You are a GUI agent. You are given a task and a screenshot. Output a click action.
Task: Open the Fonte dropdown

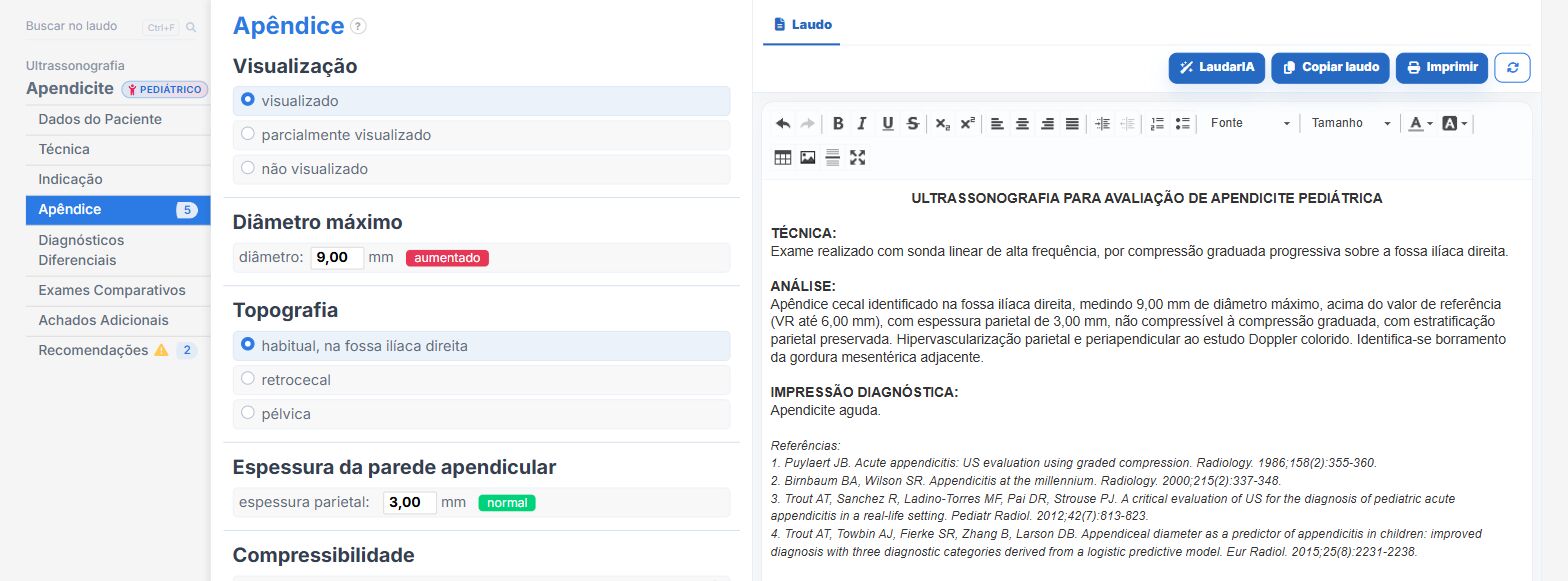(1250, 124)
